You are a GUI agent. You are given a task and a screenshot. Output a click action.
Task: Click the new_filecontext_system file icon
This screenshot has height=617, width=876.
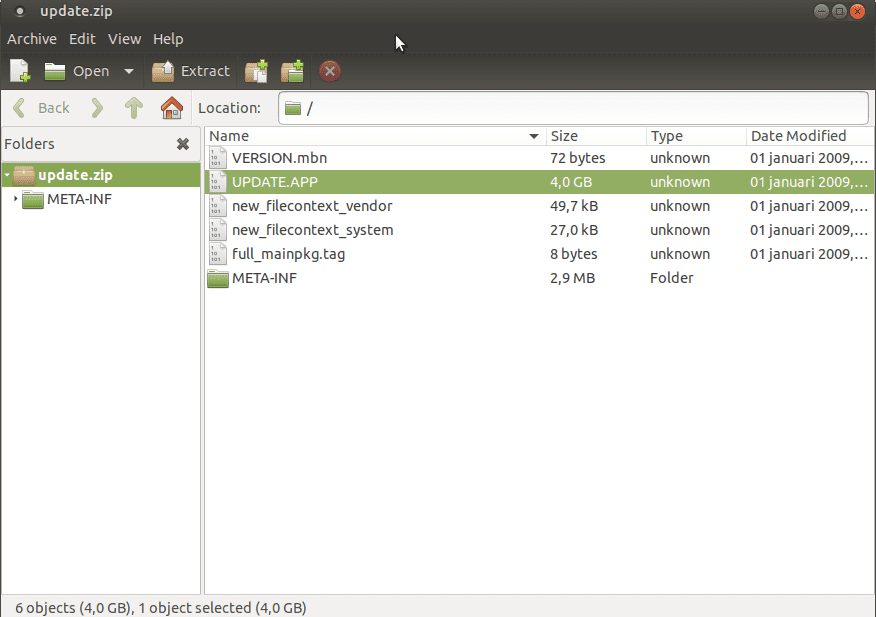coord(217,230)
